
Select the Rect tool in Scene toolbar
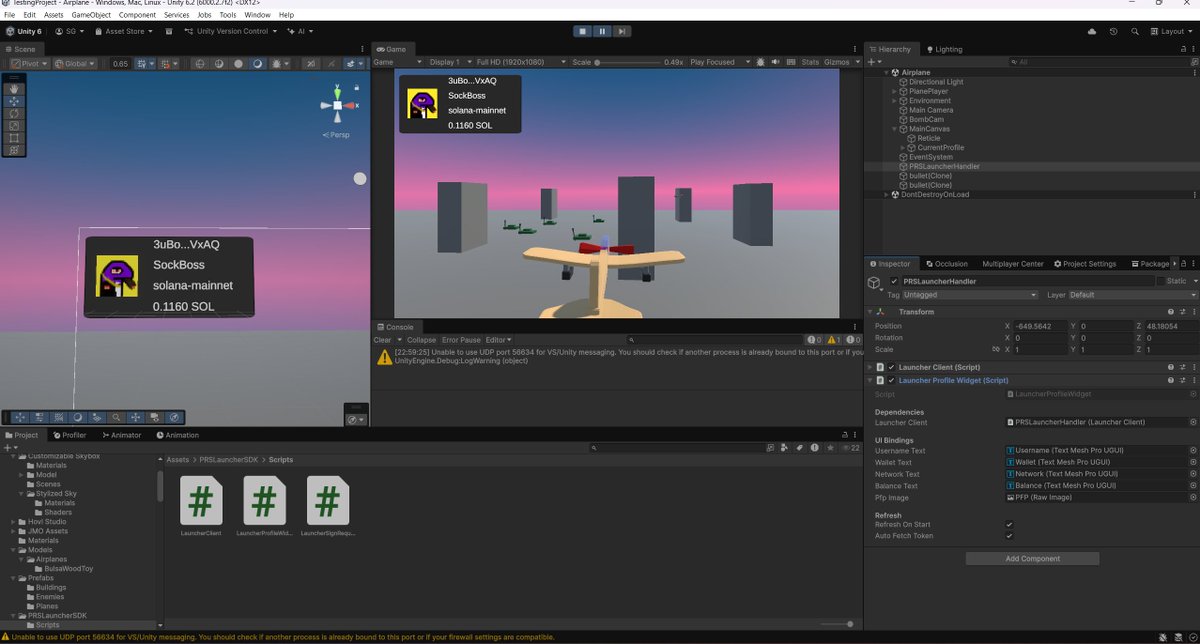tap(14, 138)
